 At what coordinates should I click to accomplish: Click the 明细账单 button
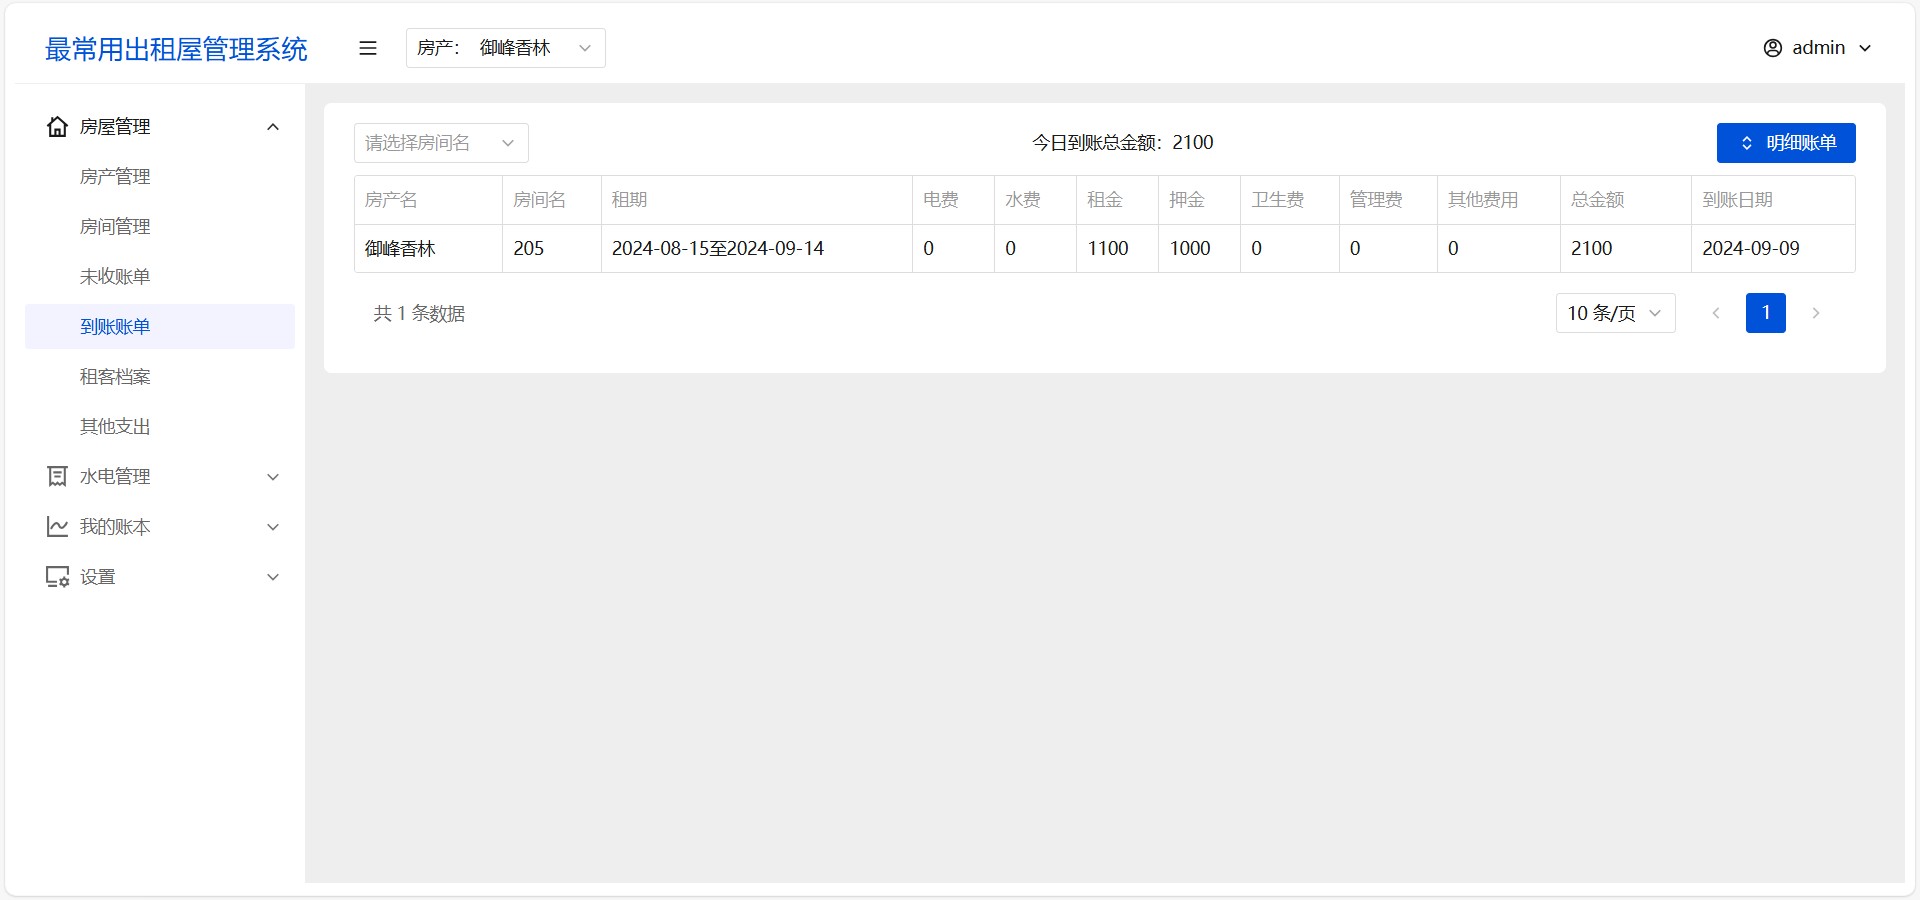tap(1786, 143)
